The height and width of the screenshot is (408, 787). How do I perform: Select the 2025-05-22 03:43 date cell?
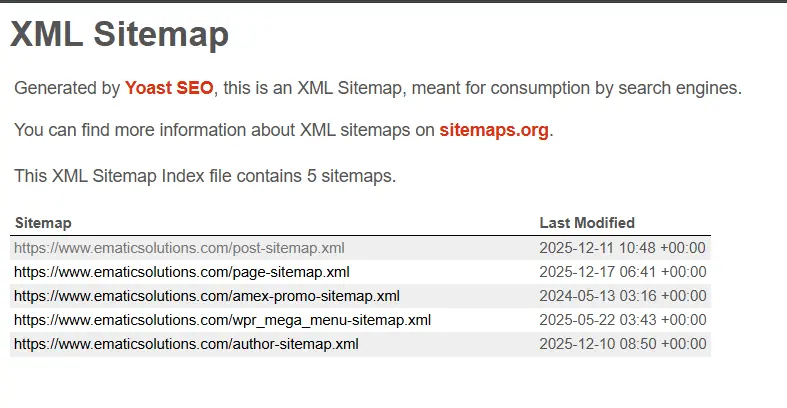coord(622,320)
